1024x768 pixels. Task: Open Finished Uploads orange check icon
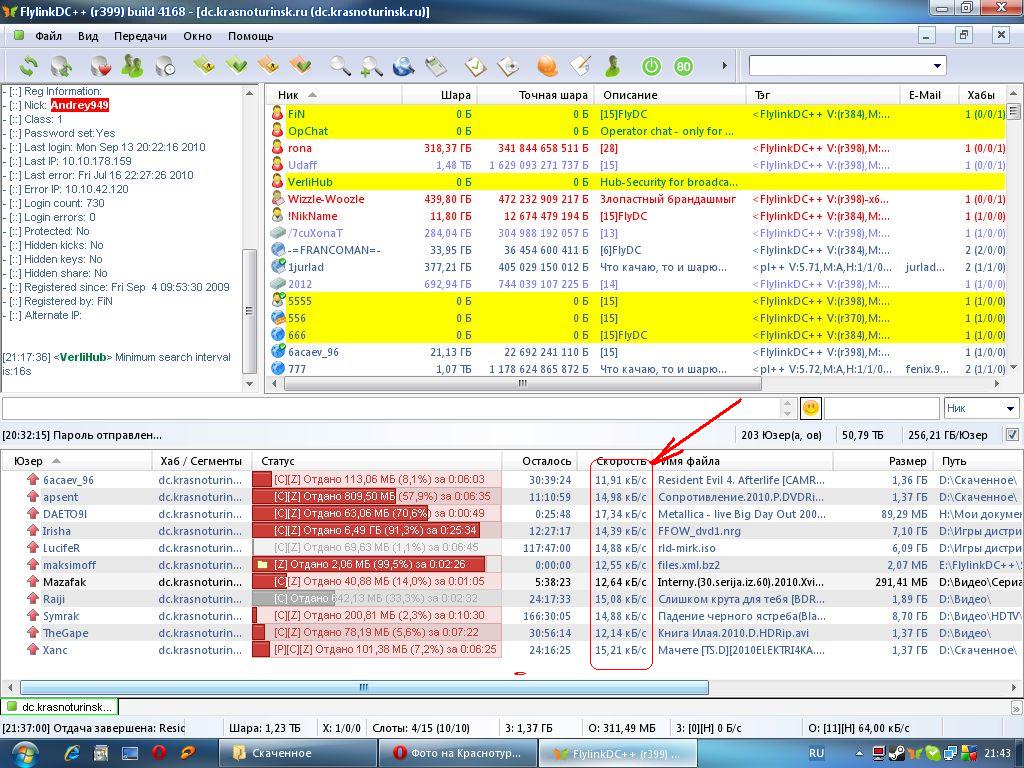point(300,65)
